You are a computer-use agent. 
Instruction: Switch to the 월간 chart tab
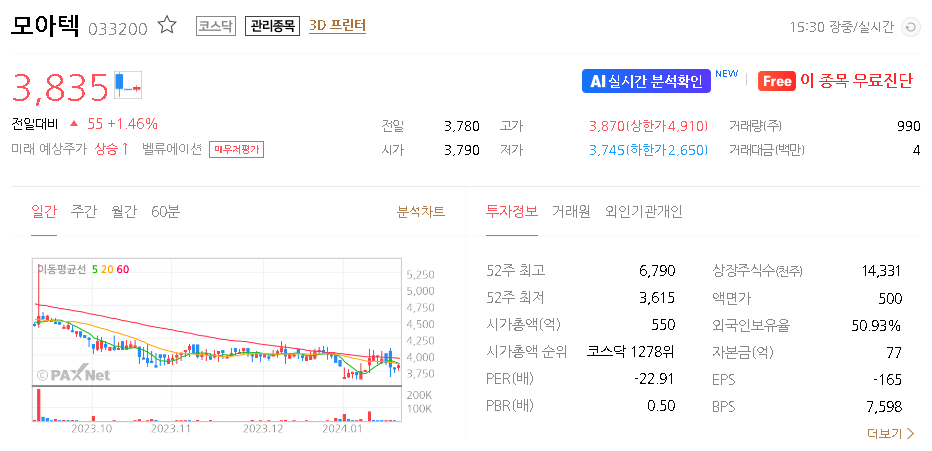pyautogui.click(x=124, y=212)
